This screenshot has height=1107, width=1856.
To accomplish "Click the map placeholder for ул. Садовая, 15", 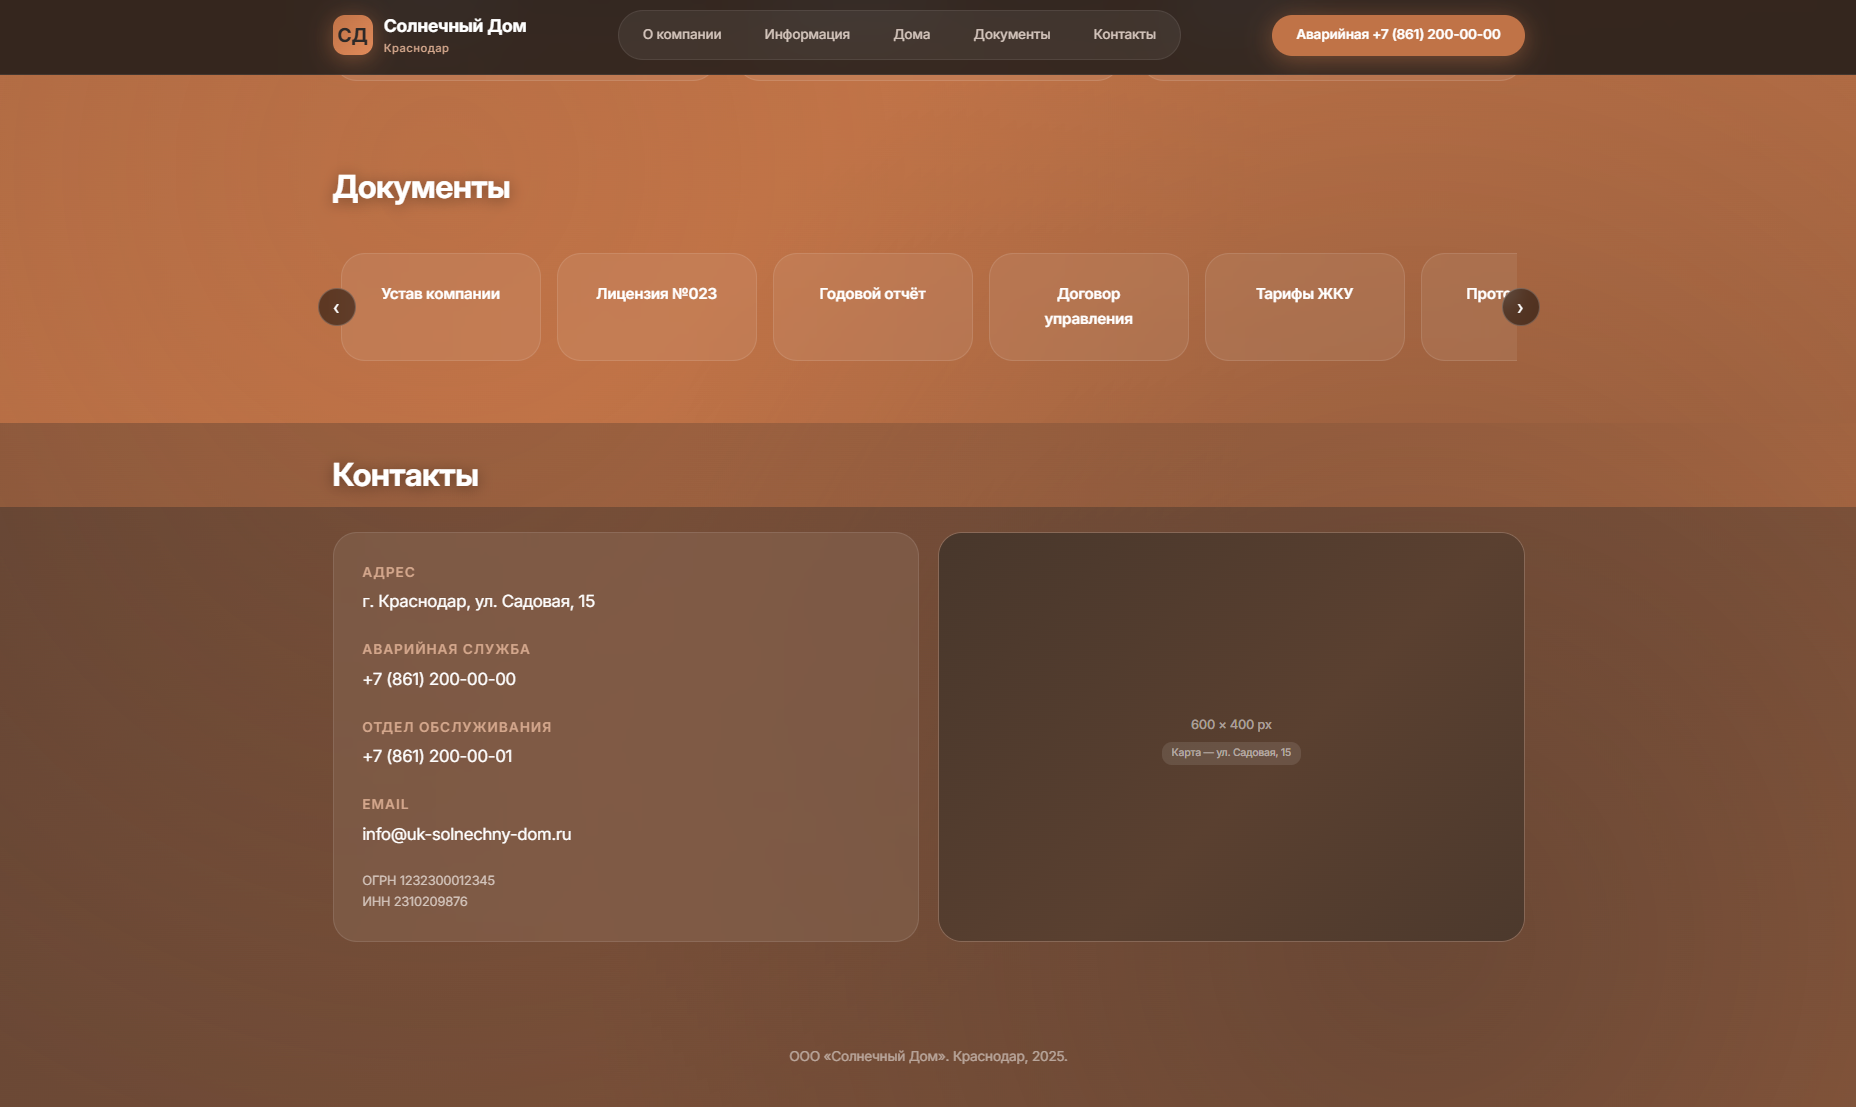I will [1231, 737].
